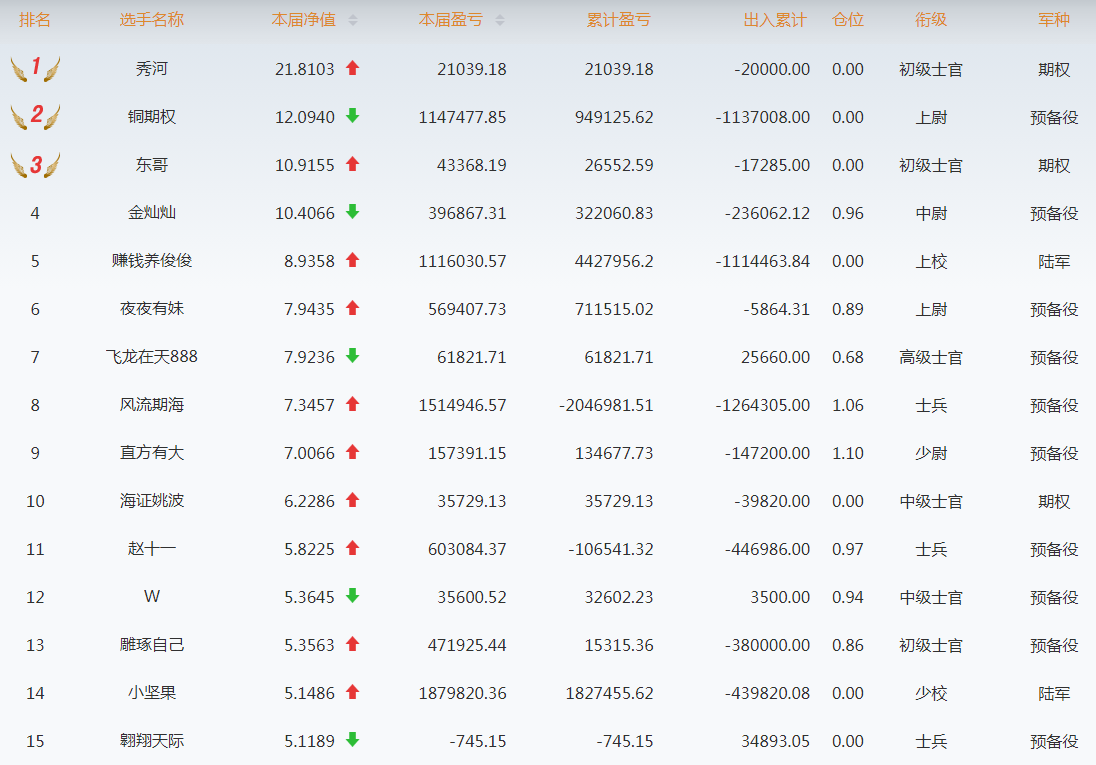Click green down arrow in 铜期权 row

click(352, 116)
